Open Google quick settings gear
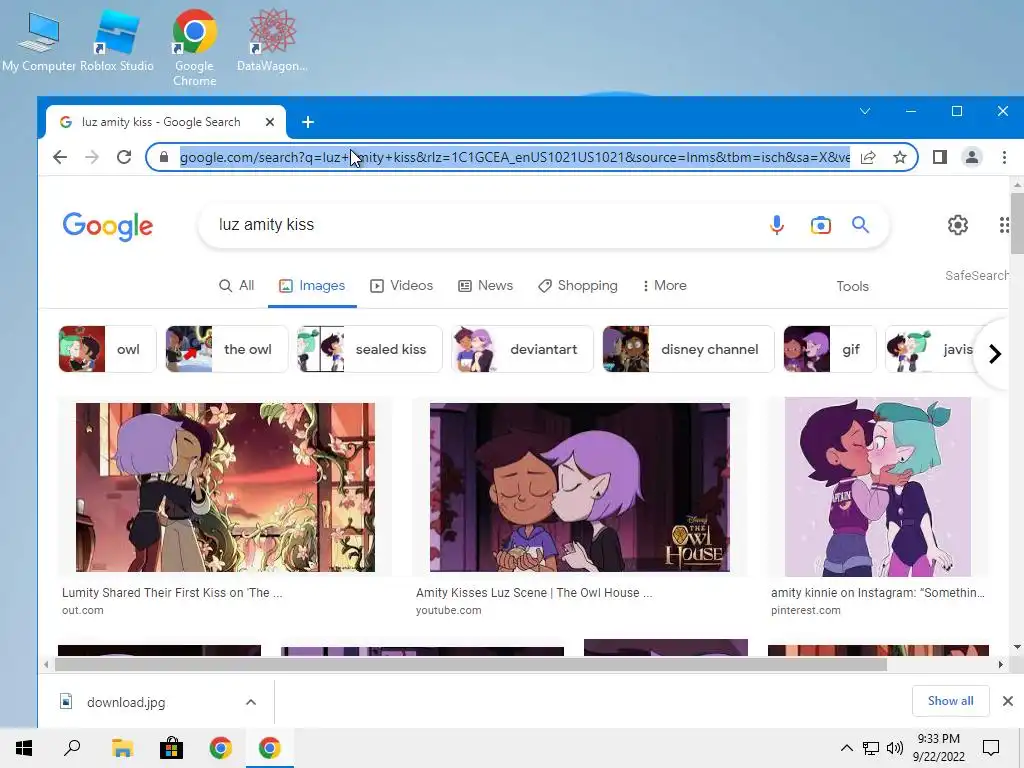 [957, 225]
